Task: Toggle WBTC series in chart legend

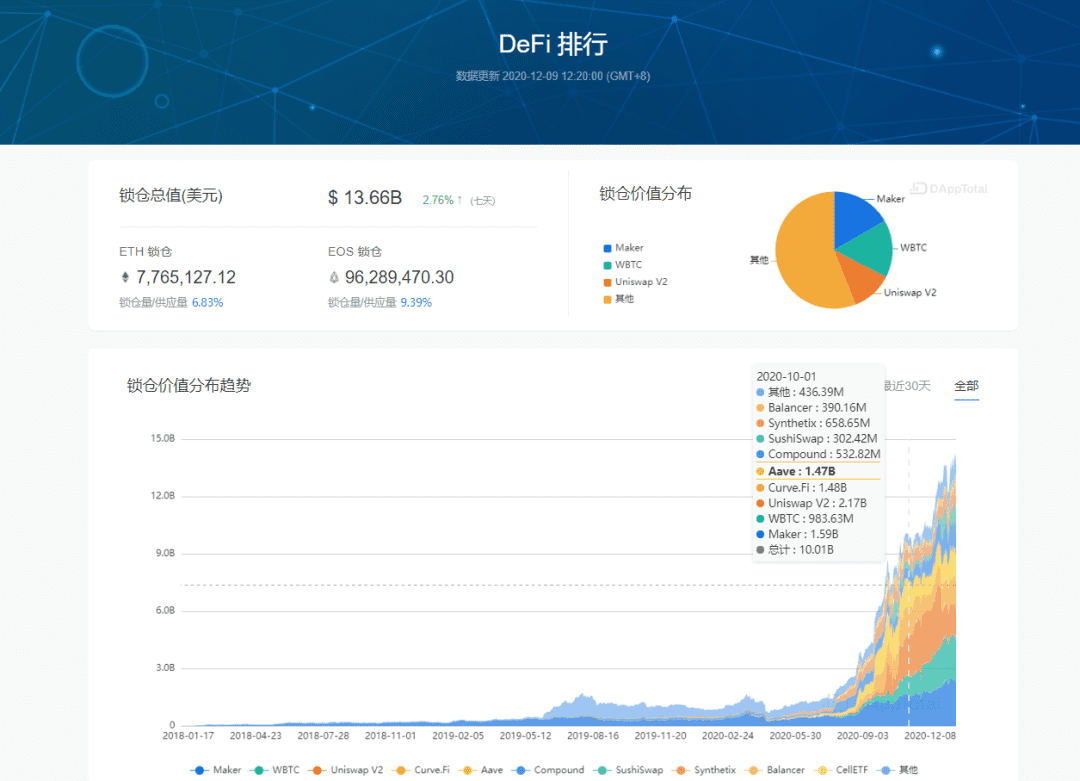Action: point(275,770)
